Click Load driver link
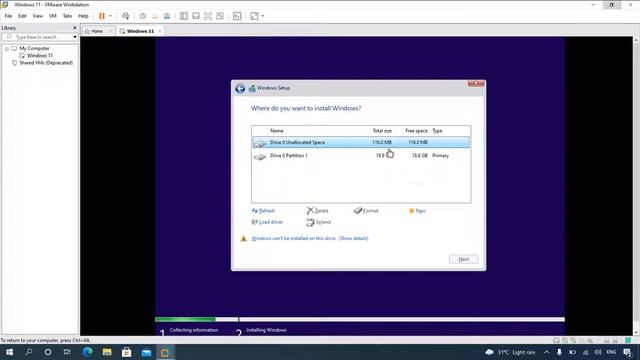Image resolution: width=640 pixels, height=360 pixels. coord(267,222)
